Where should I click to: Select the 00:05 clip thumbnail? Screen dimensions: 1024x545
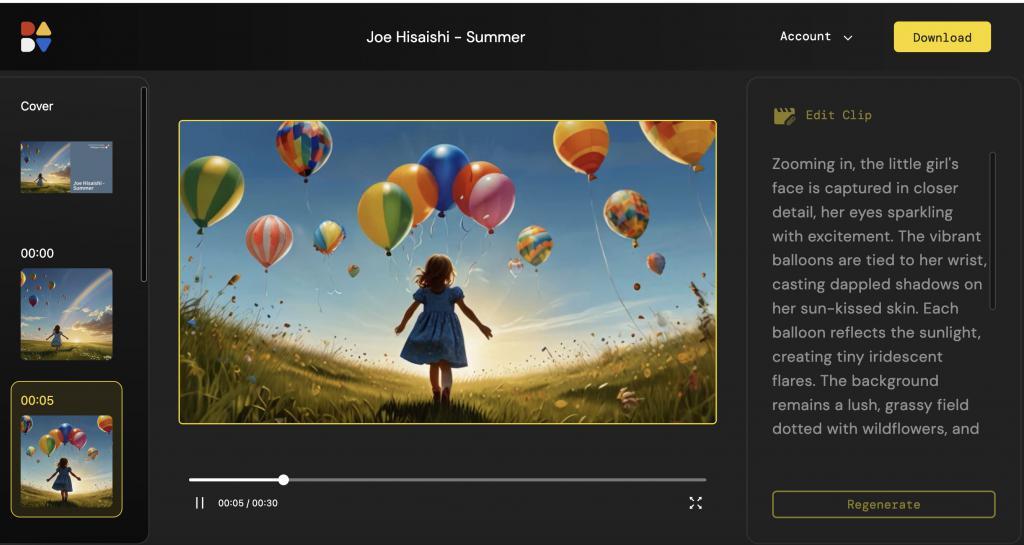pos(67,461)
